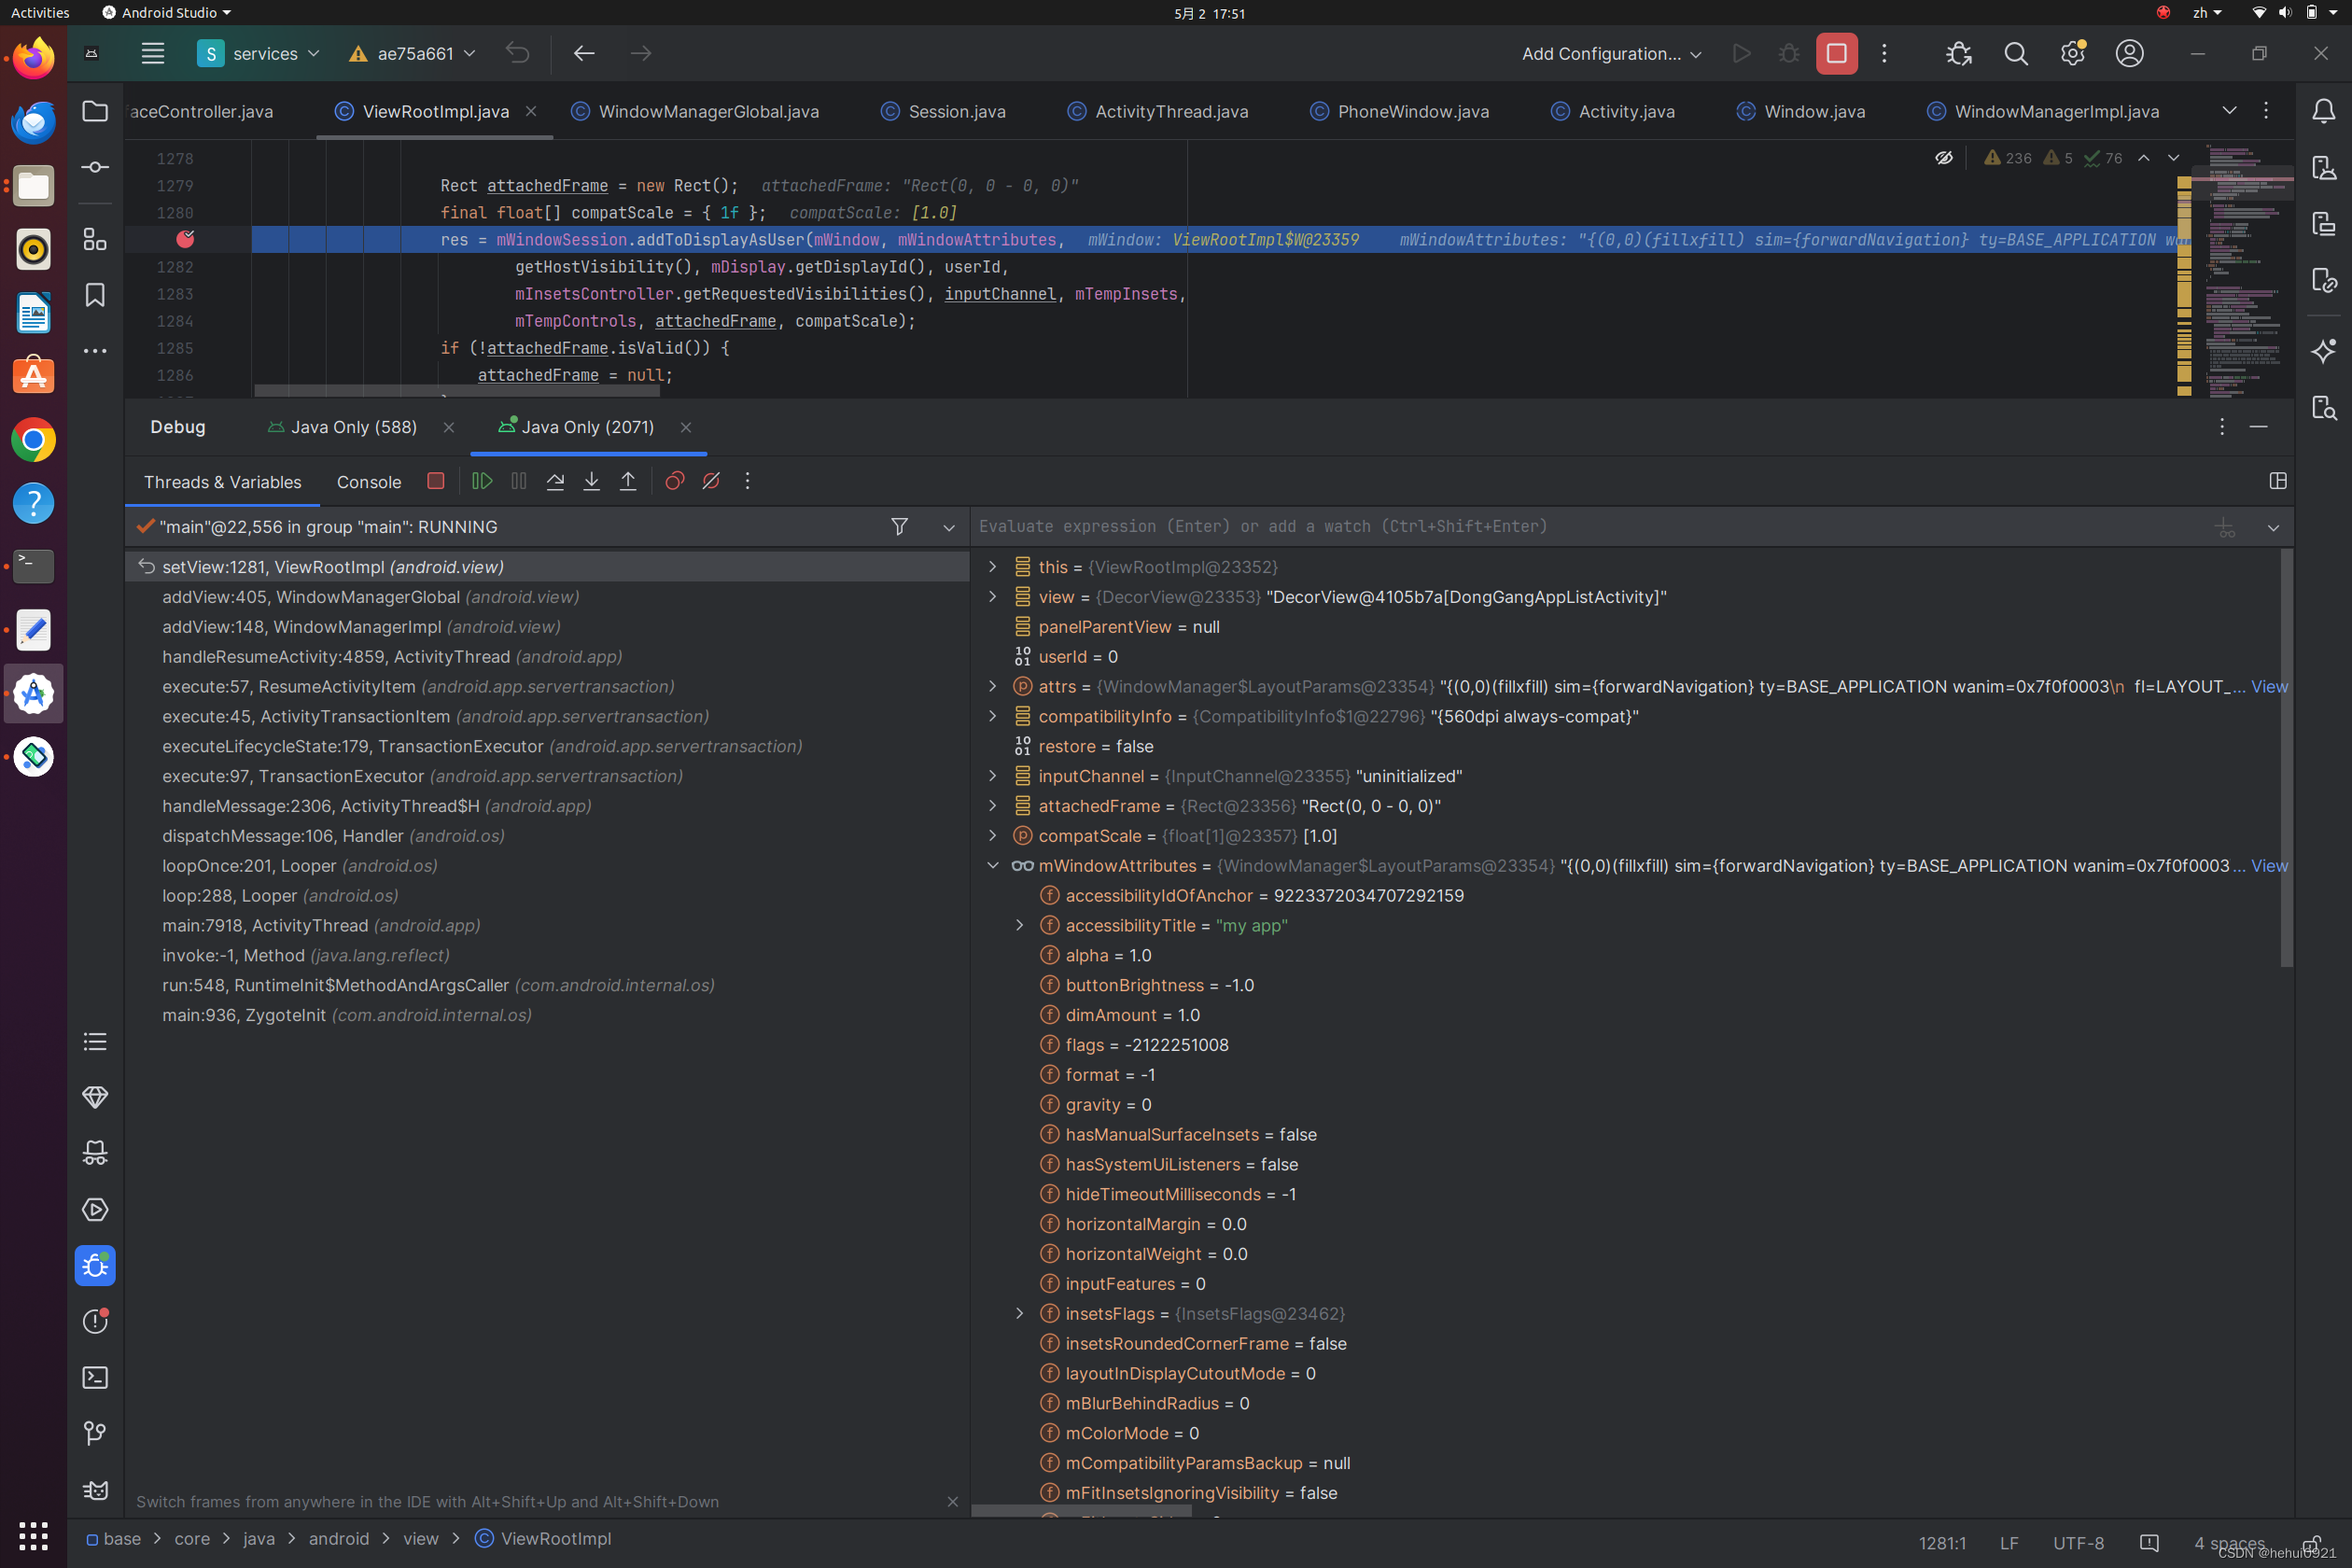The height and width of the screenshot is (1568, 2352).
Task: Dismiss the Switch frames hint
Action: [x=952, y=1501]
